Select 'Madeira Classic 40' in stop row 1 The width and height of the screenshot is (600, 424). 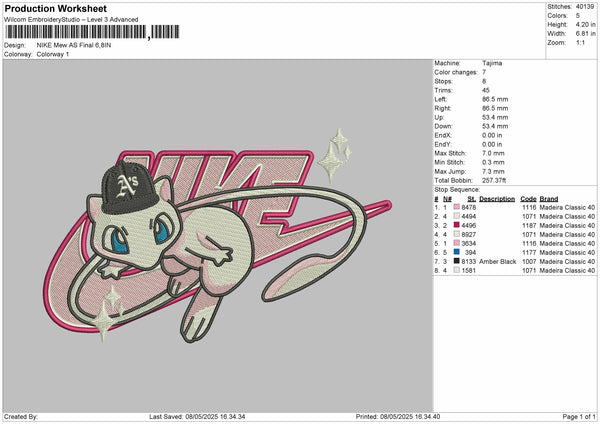(x=567, y=207)
